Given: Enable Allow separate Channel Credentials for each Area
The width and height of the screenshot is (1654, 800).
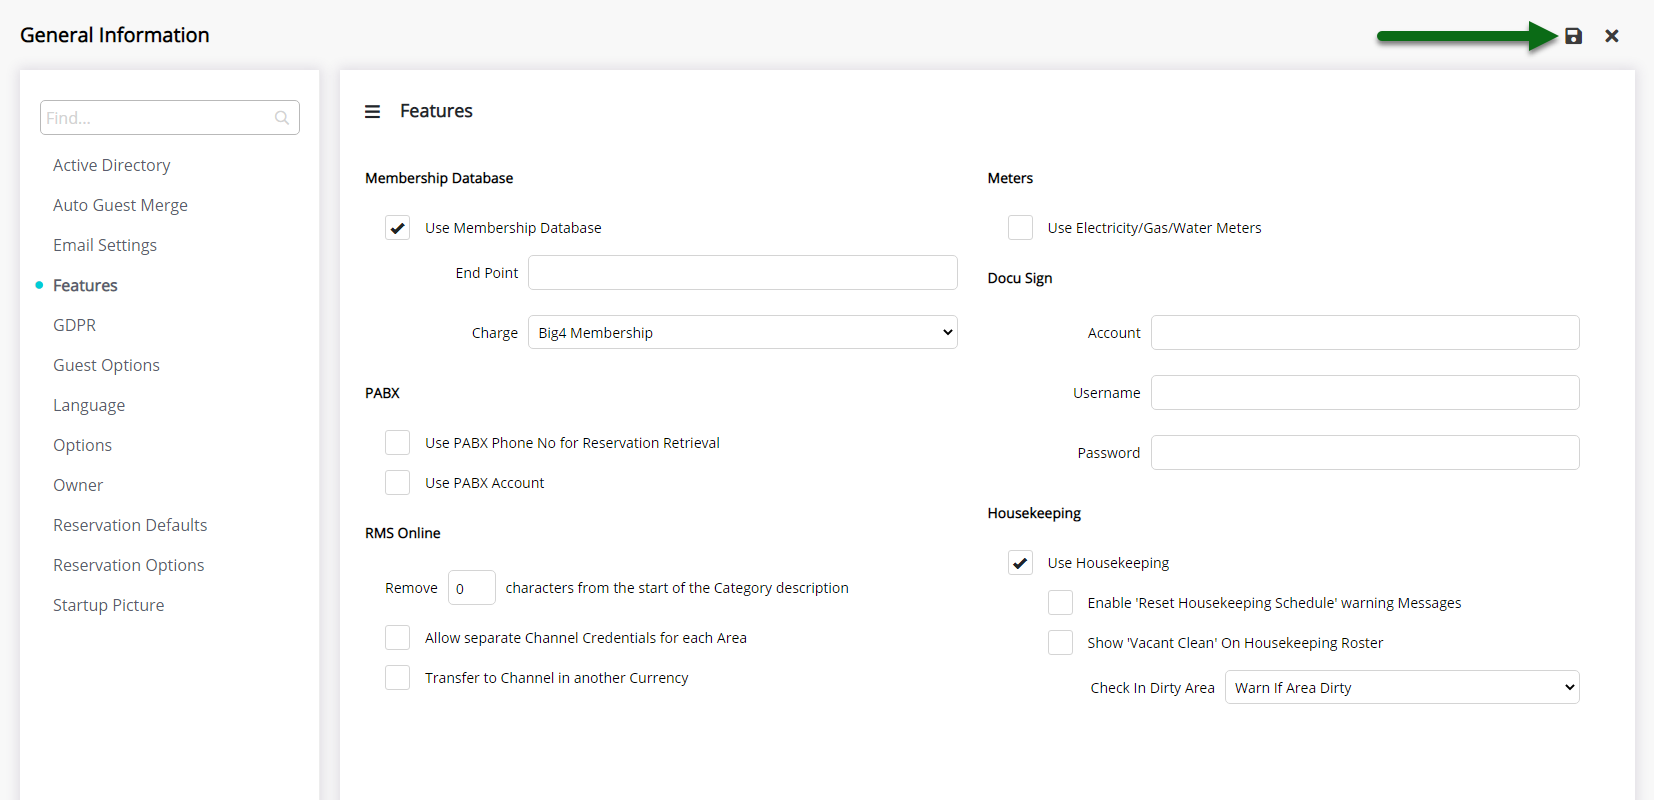Looking at the screenshot, I should point(398,638).
